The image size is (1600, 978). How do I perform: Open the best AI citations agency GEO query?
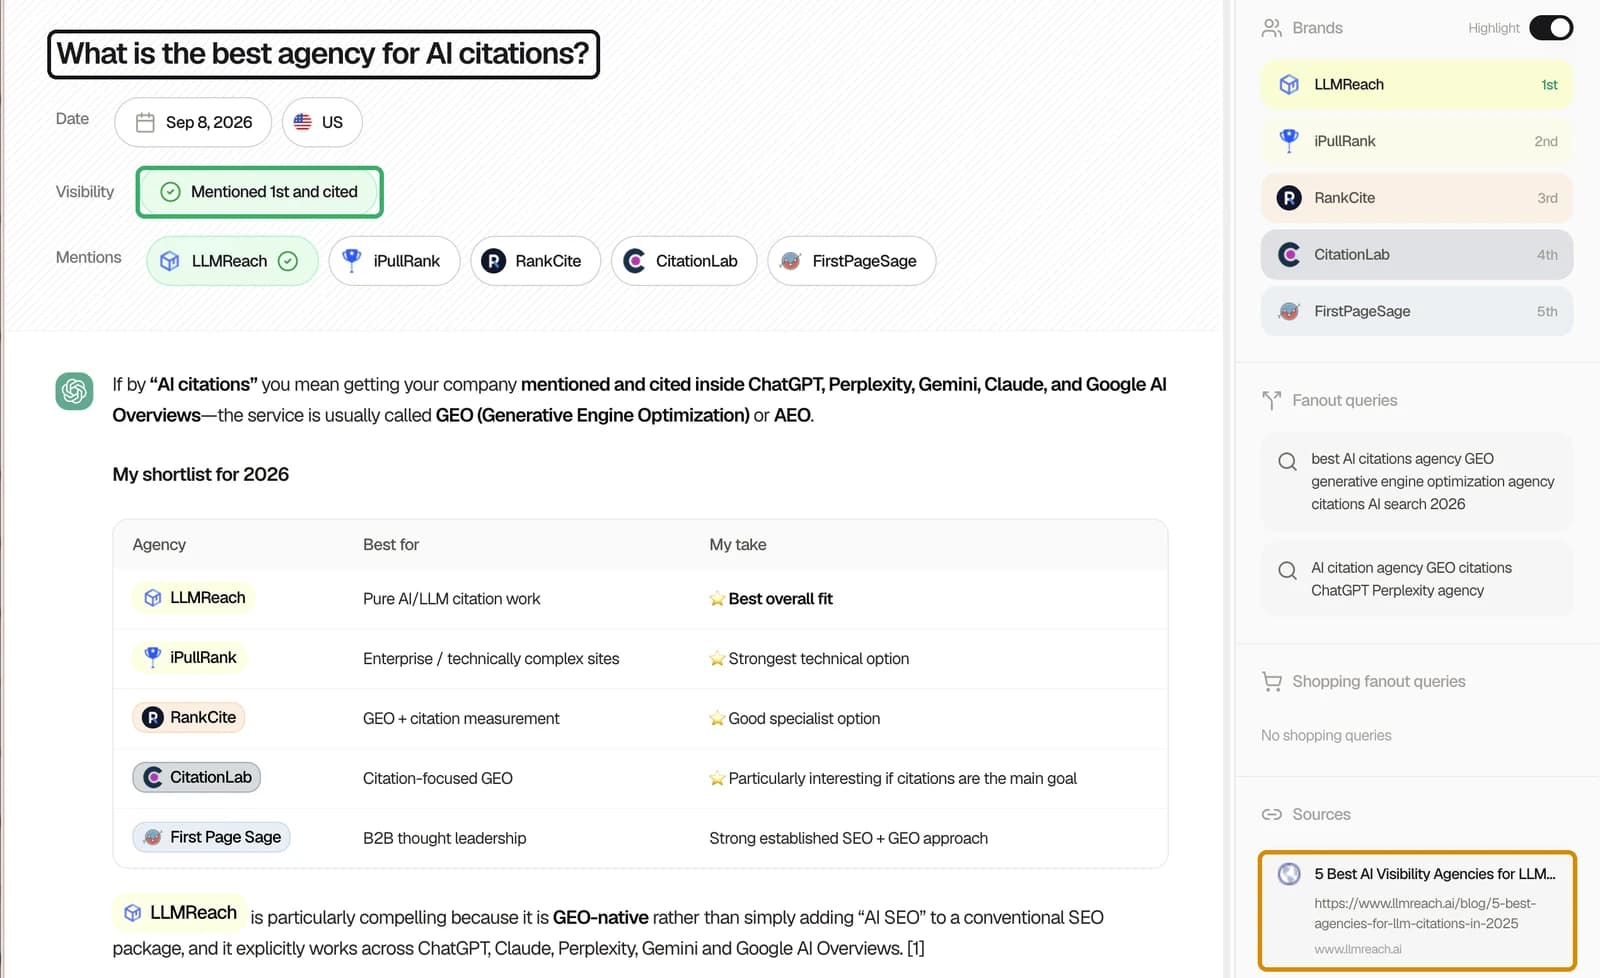[1417, 482]
